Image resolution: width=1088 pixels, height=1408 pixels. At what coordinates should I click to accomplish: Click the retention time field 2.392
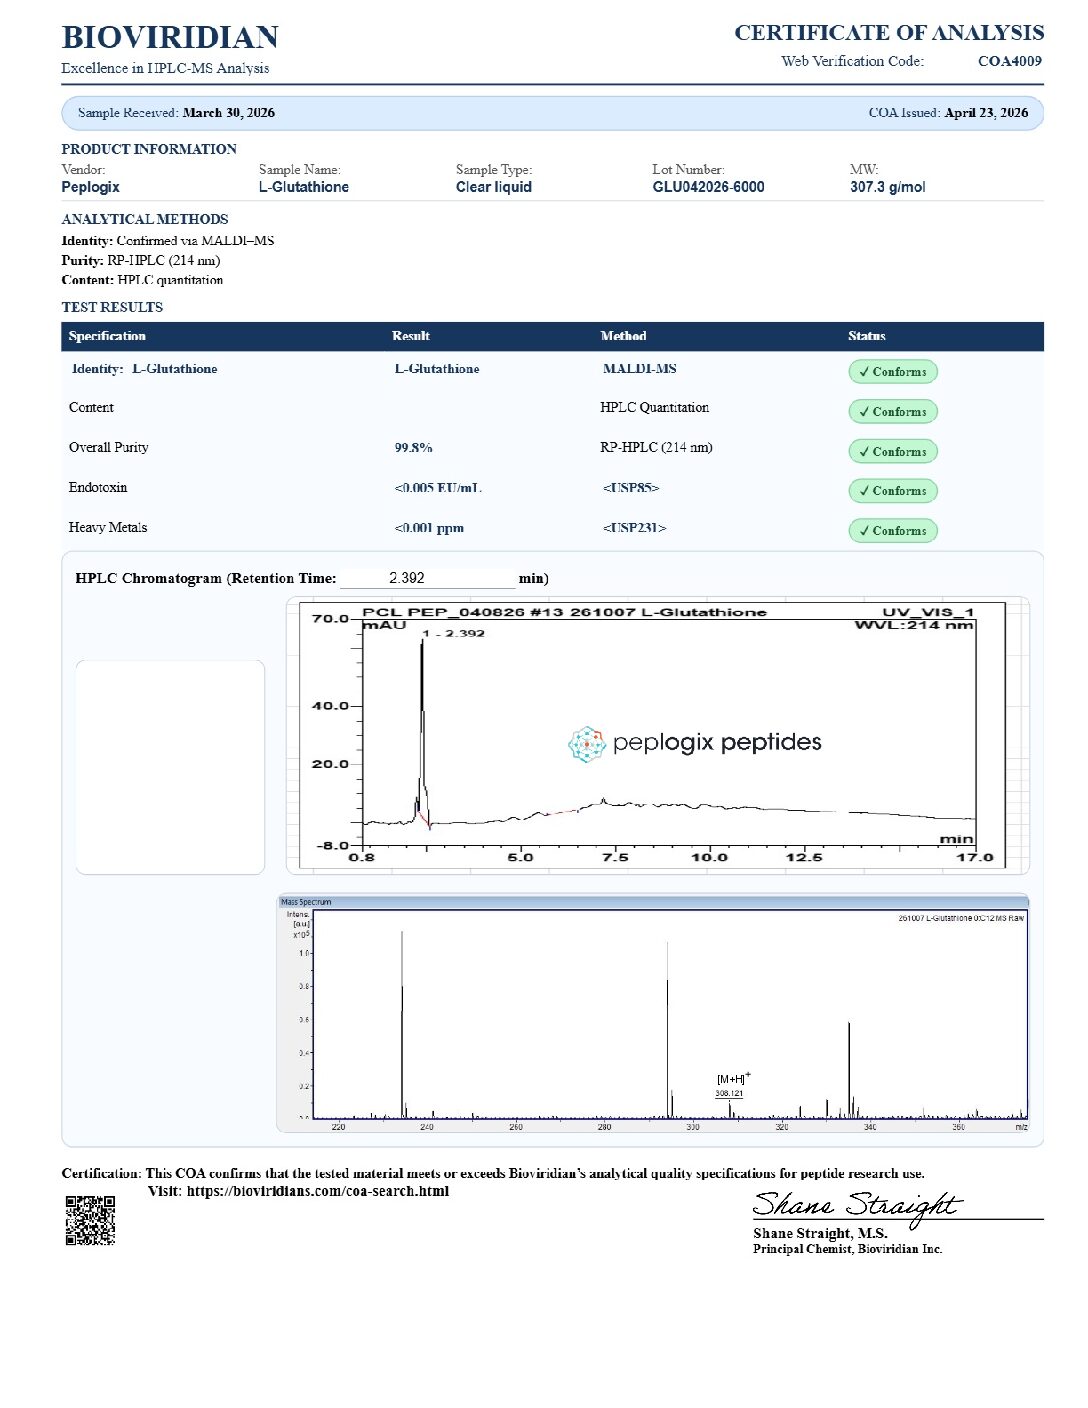click(x=428, y=578)
